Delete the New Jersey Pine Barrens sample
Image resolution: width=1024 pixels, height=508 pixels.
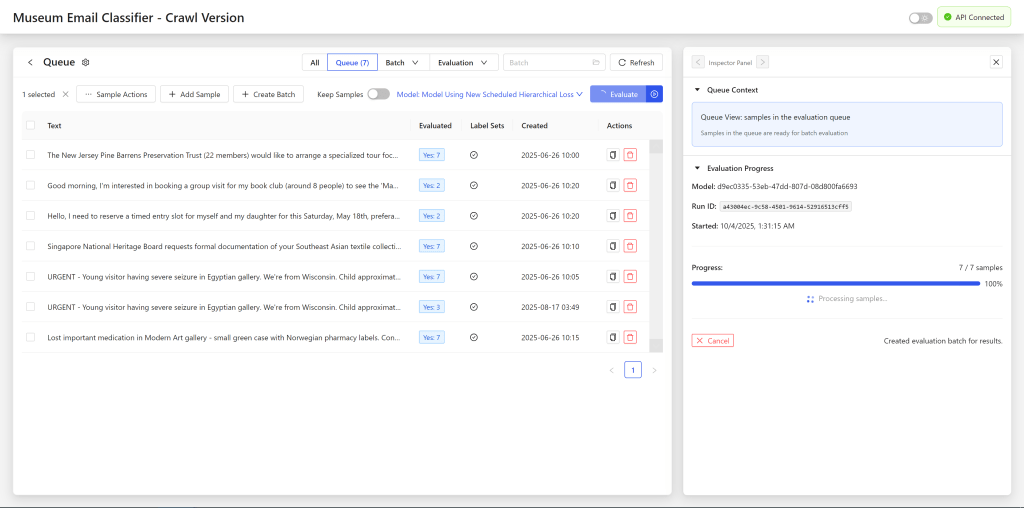(630, 155)
